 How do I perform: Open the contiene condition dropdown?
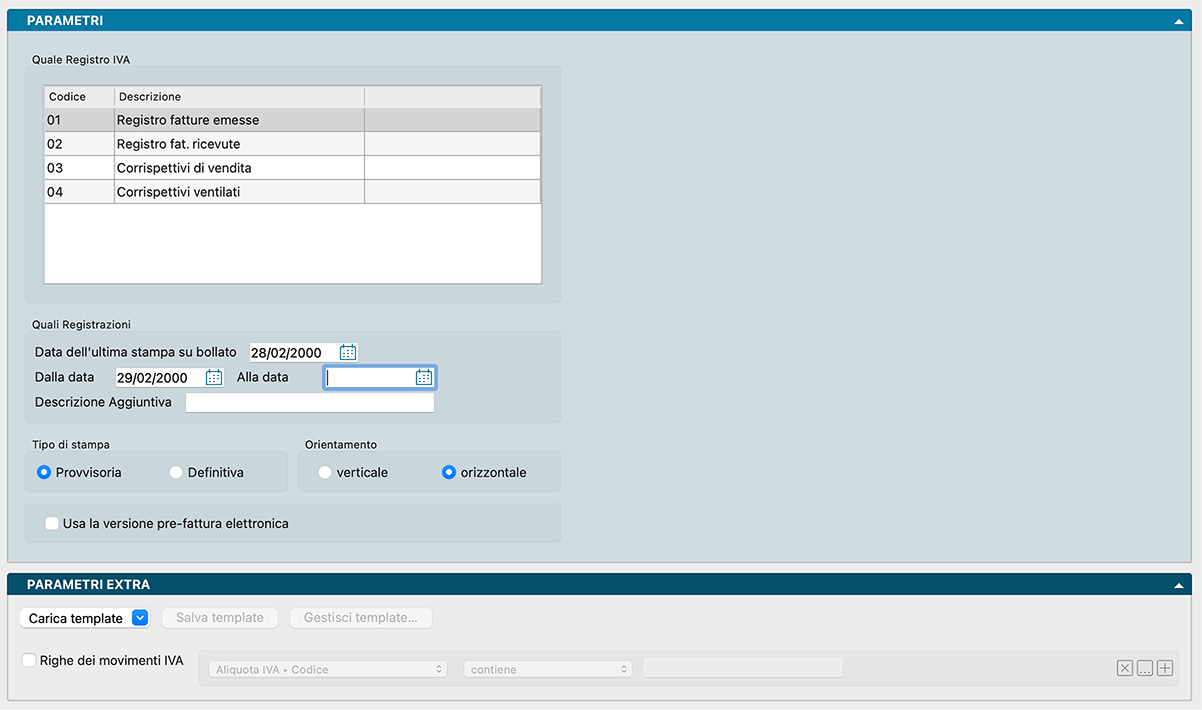pos(547,669)
